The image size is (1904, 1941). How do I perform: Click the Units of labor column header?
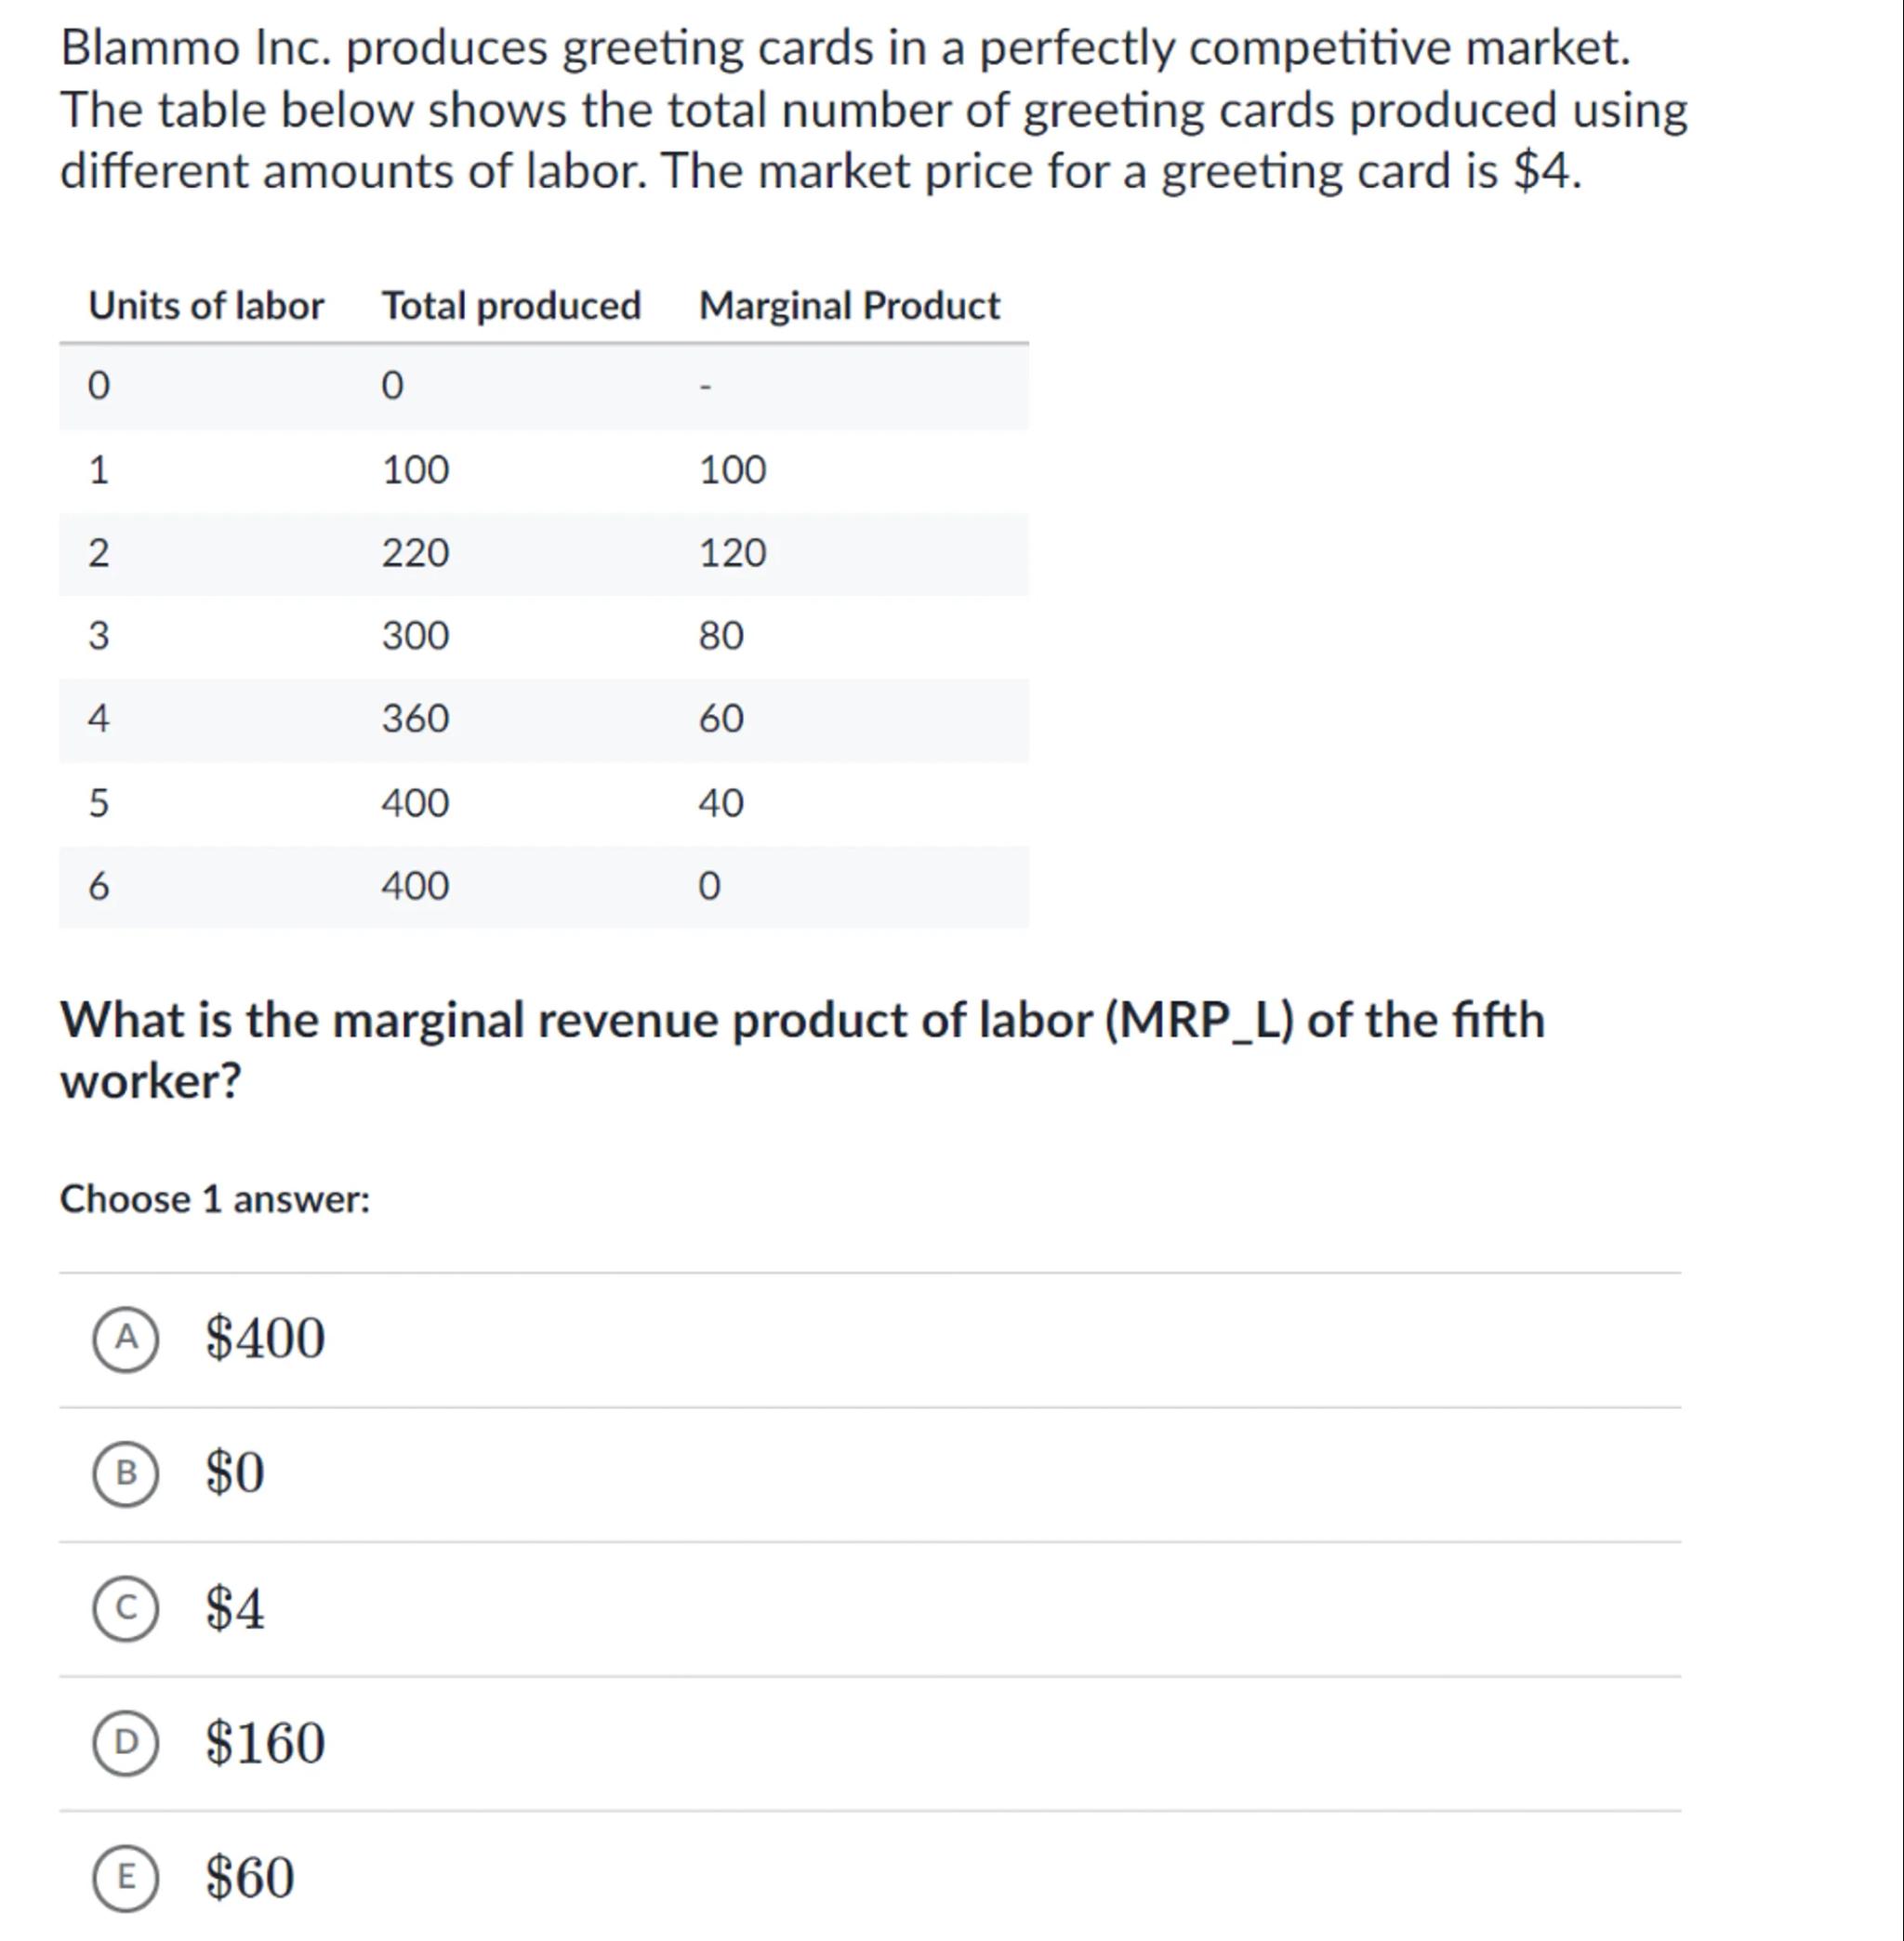pos(206,306)
